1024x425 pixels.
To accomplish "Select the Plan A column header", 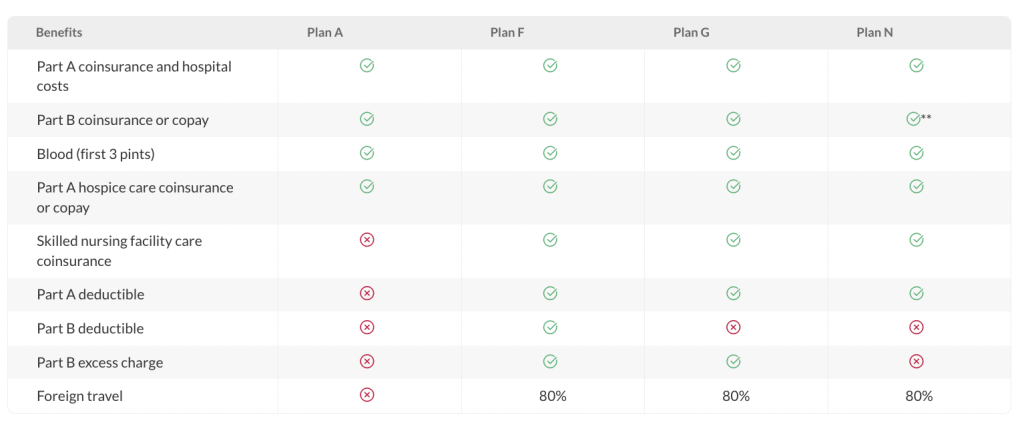I will tap(325, 33).
